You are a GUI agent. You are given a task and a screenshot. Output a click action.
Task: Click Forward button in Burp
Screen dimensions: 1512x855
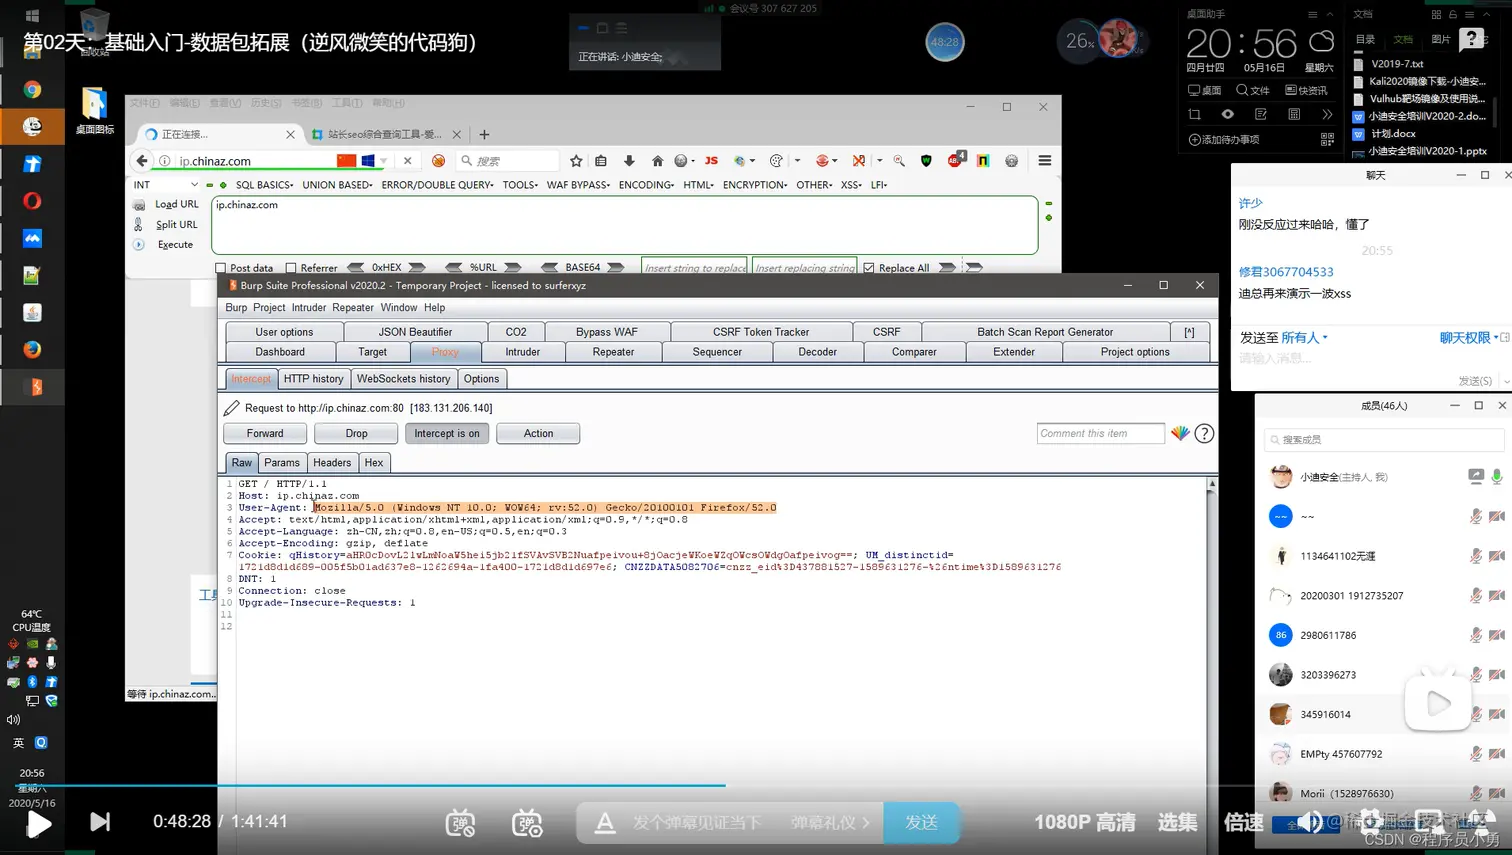pos(265,433)
